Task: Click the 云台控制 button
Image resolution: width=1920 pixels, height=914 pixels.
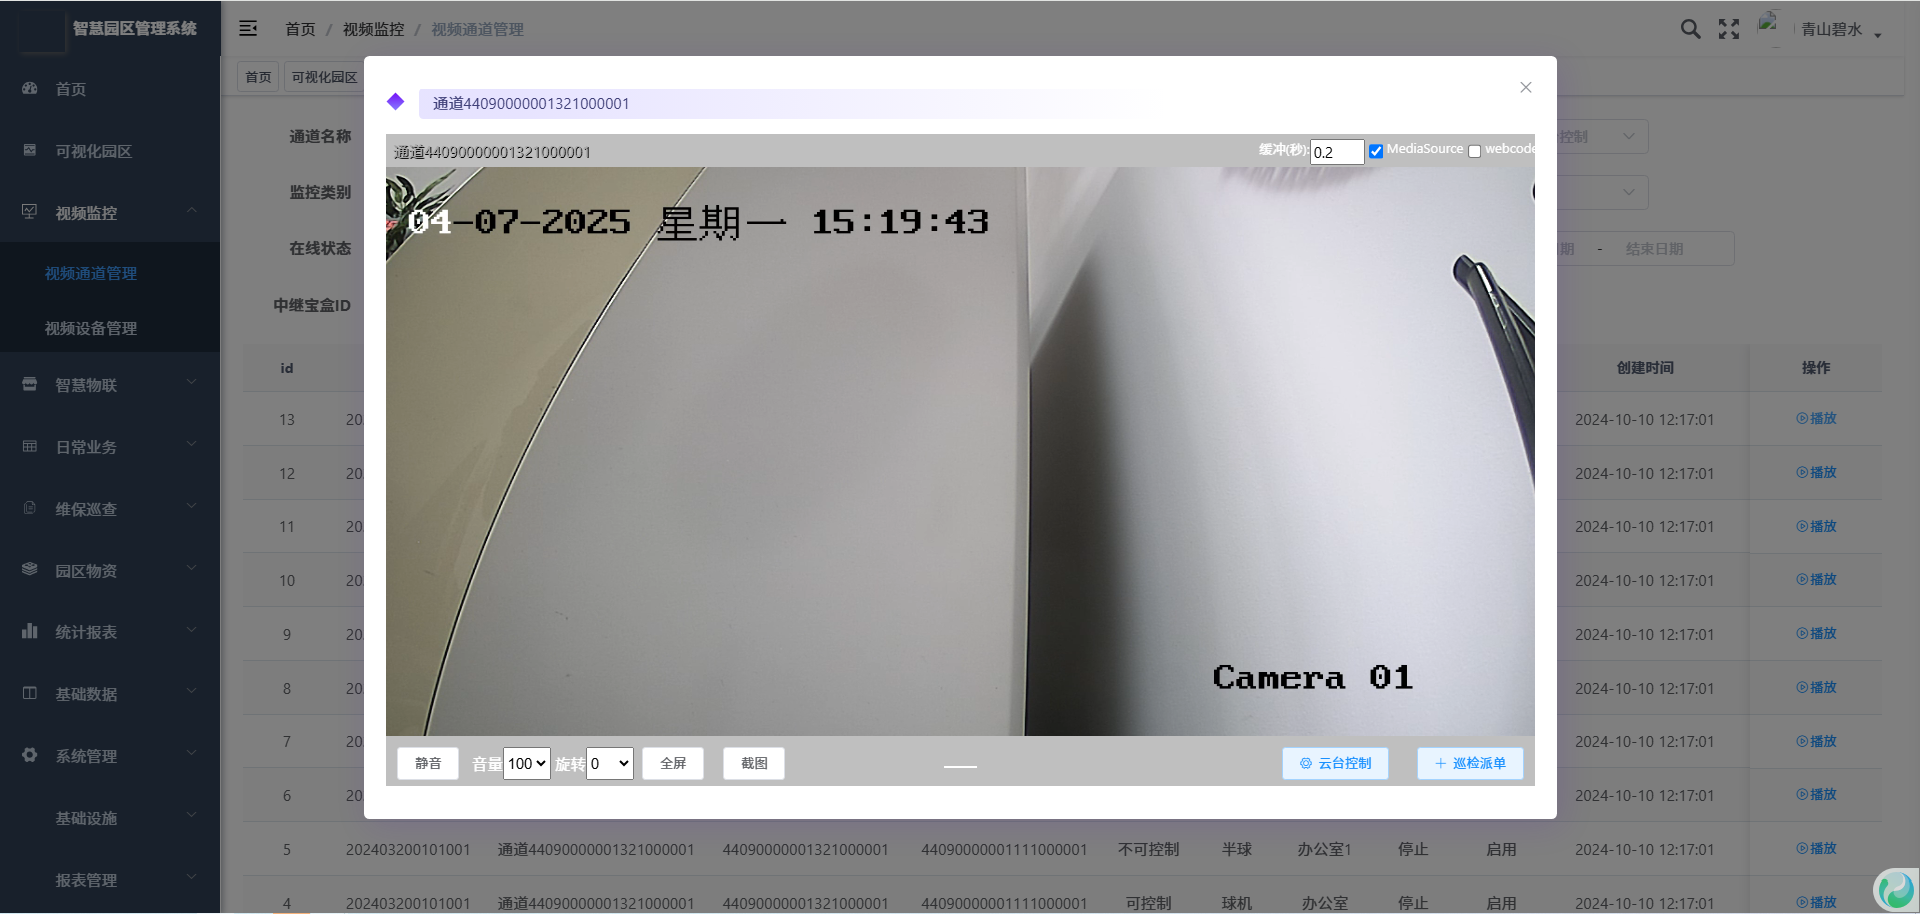Action: 1335,764
